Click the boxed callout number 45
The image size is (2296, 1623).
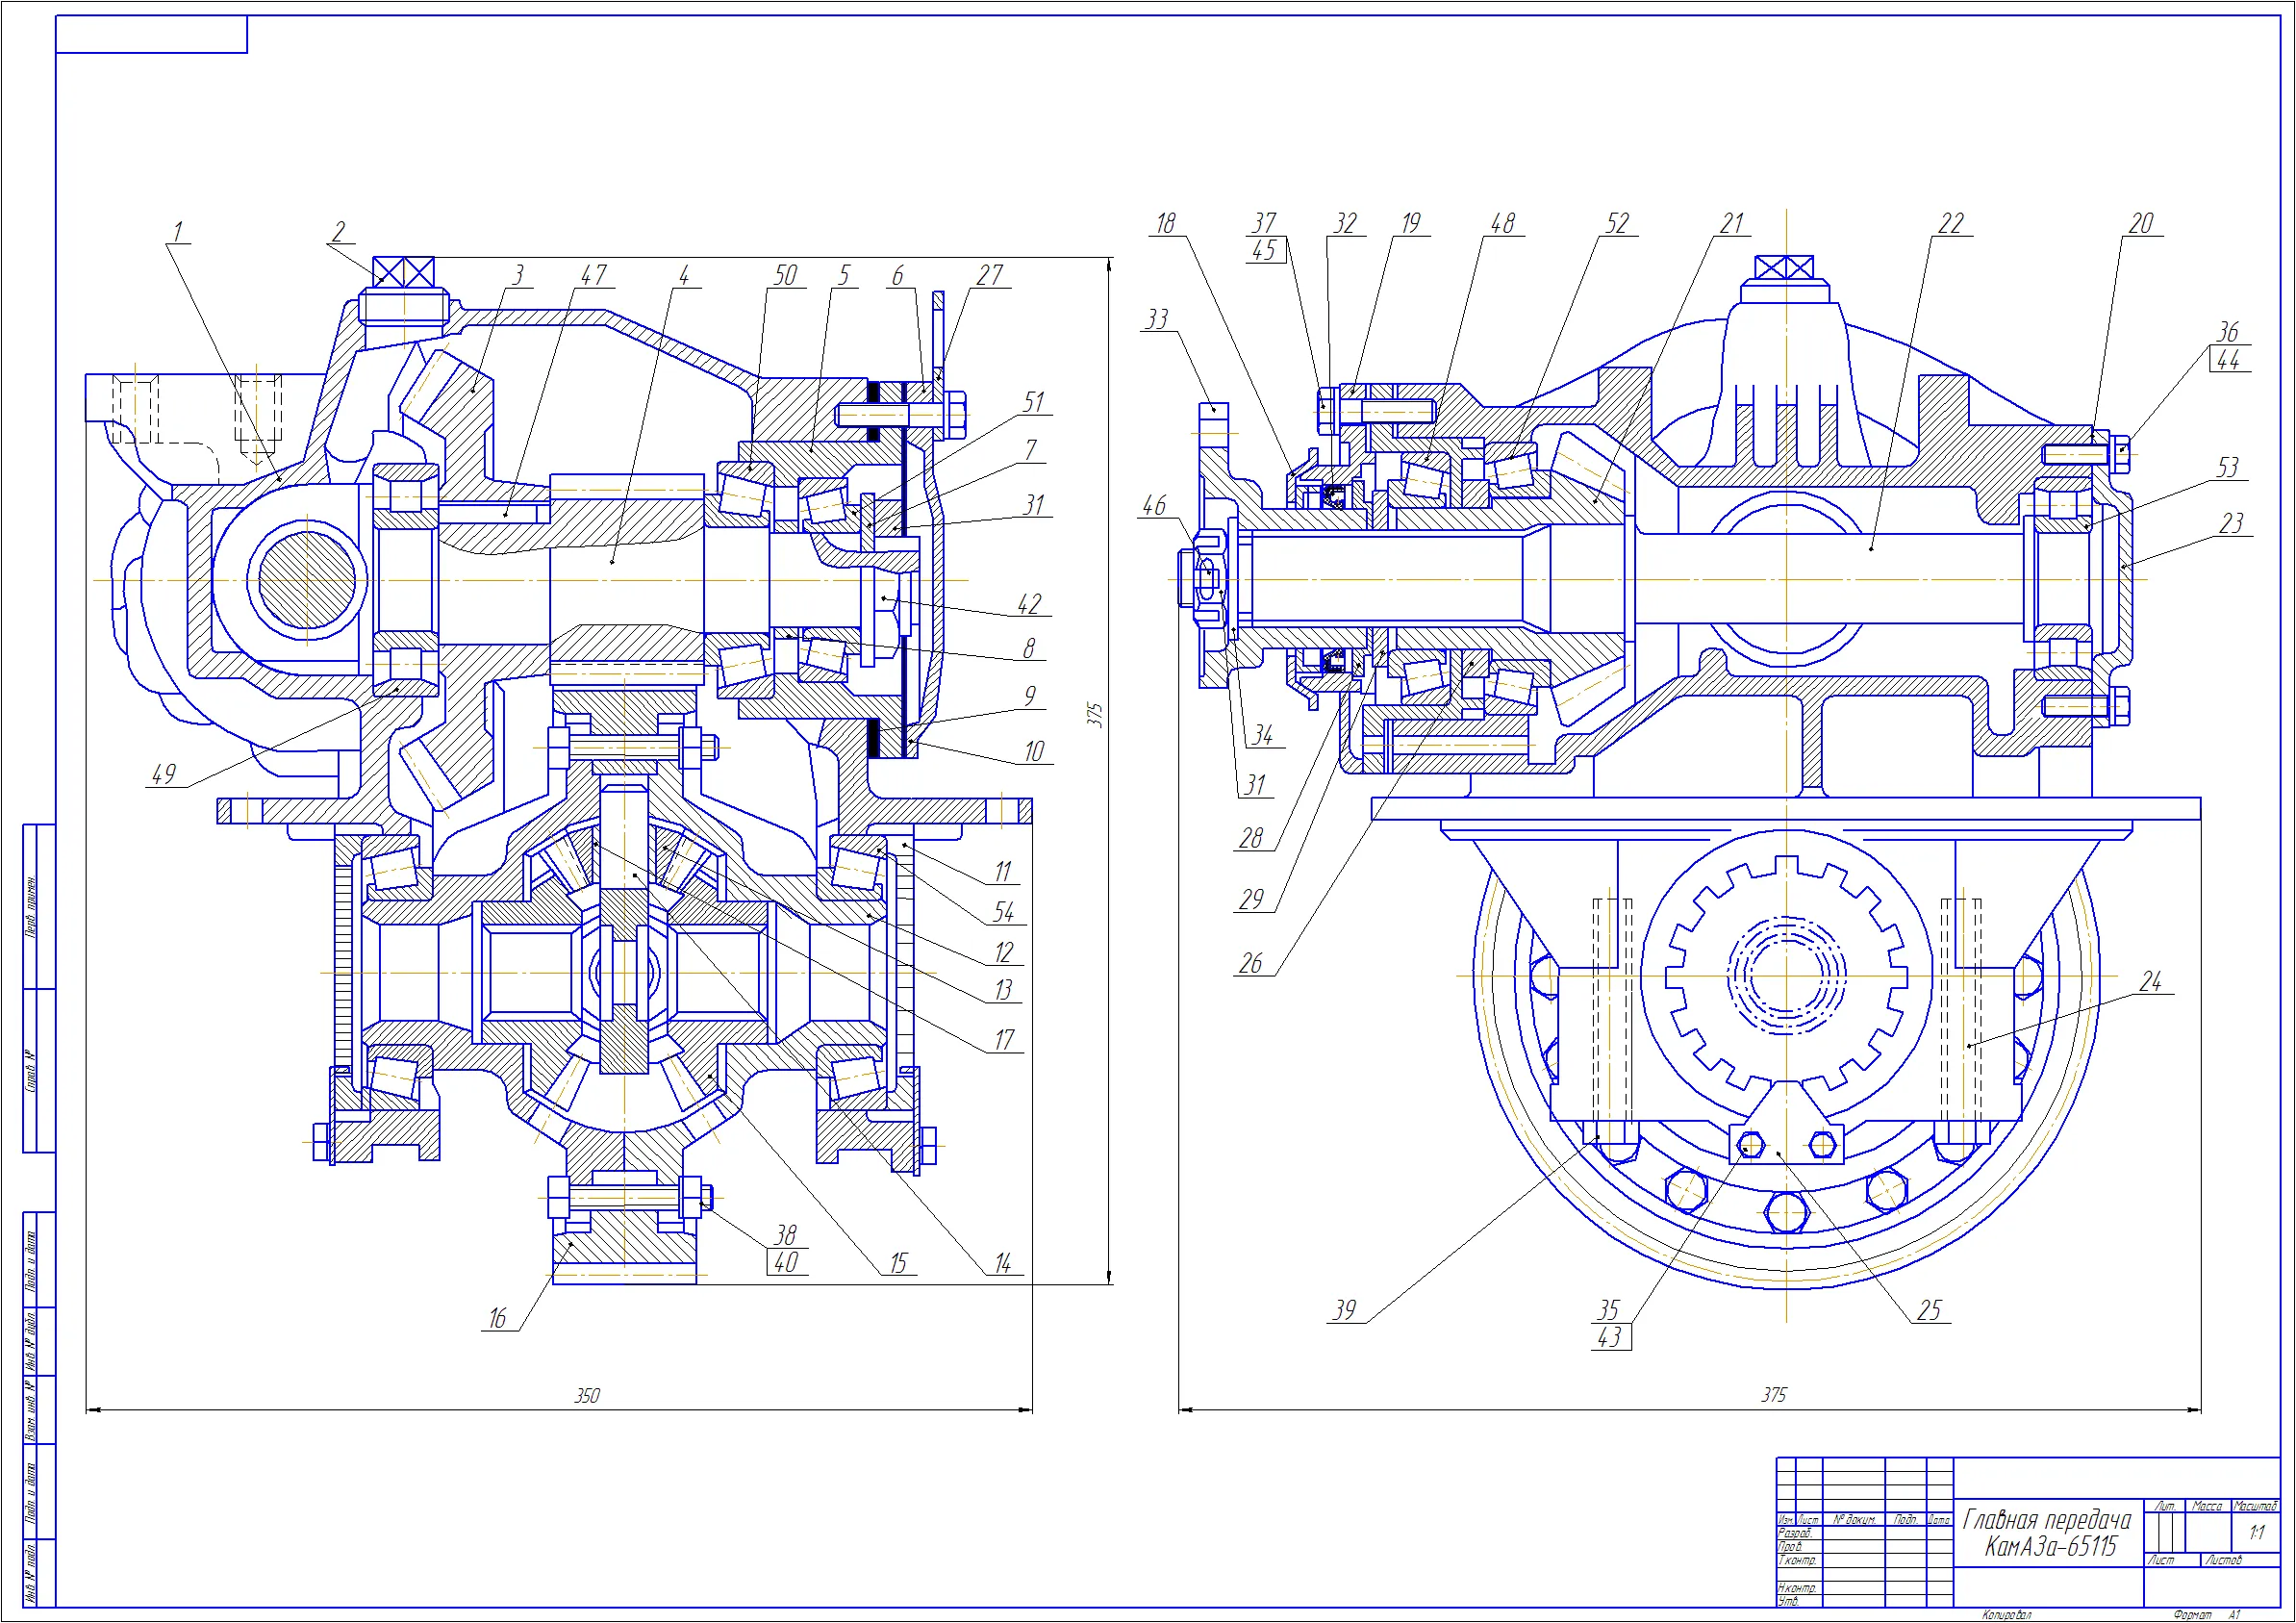(x=1265, y=250)
